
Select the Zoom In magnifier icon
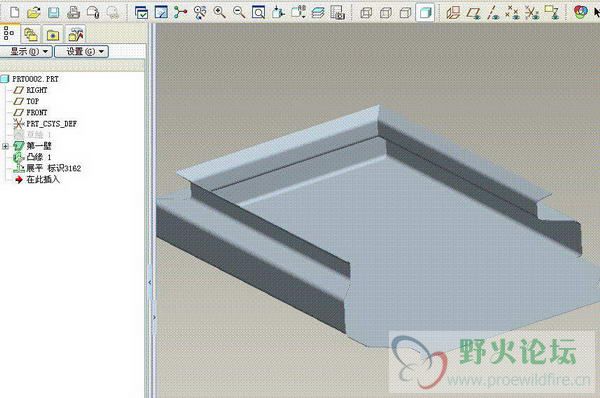point(219,12)
